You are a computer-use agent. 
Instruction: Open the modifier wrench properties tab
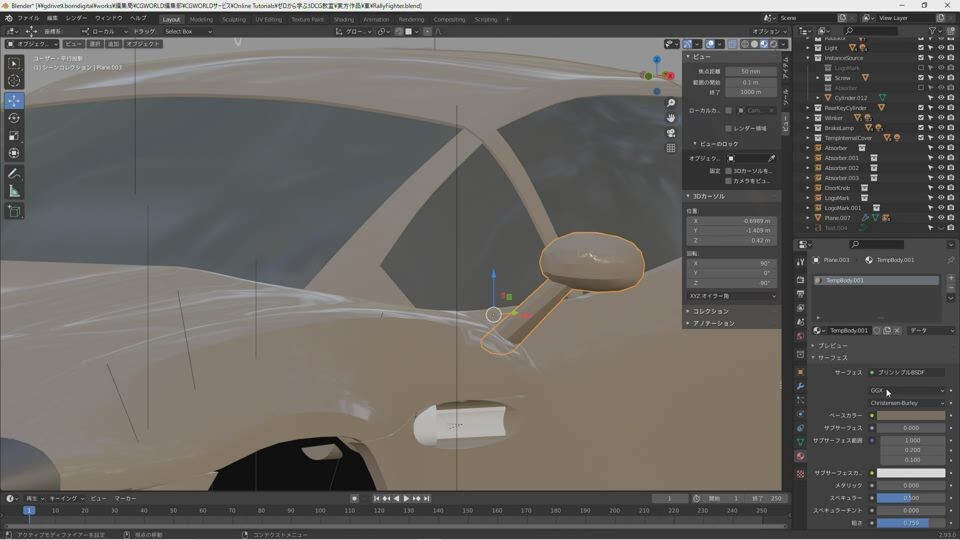(x=800, y=386)
